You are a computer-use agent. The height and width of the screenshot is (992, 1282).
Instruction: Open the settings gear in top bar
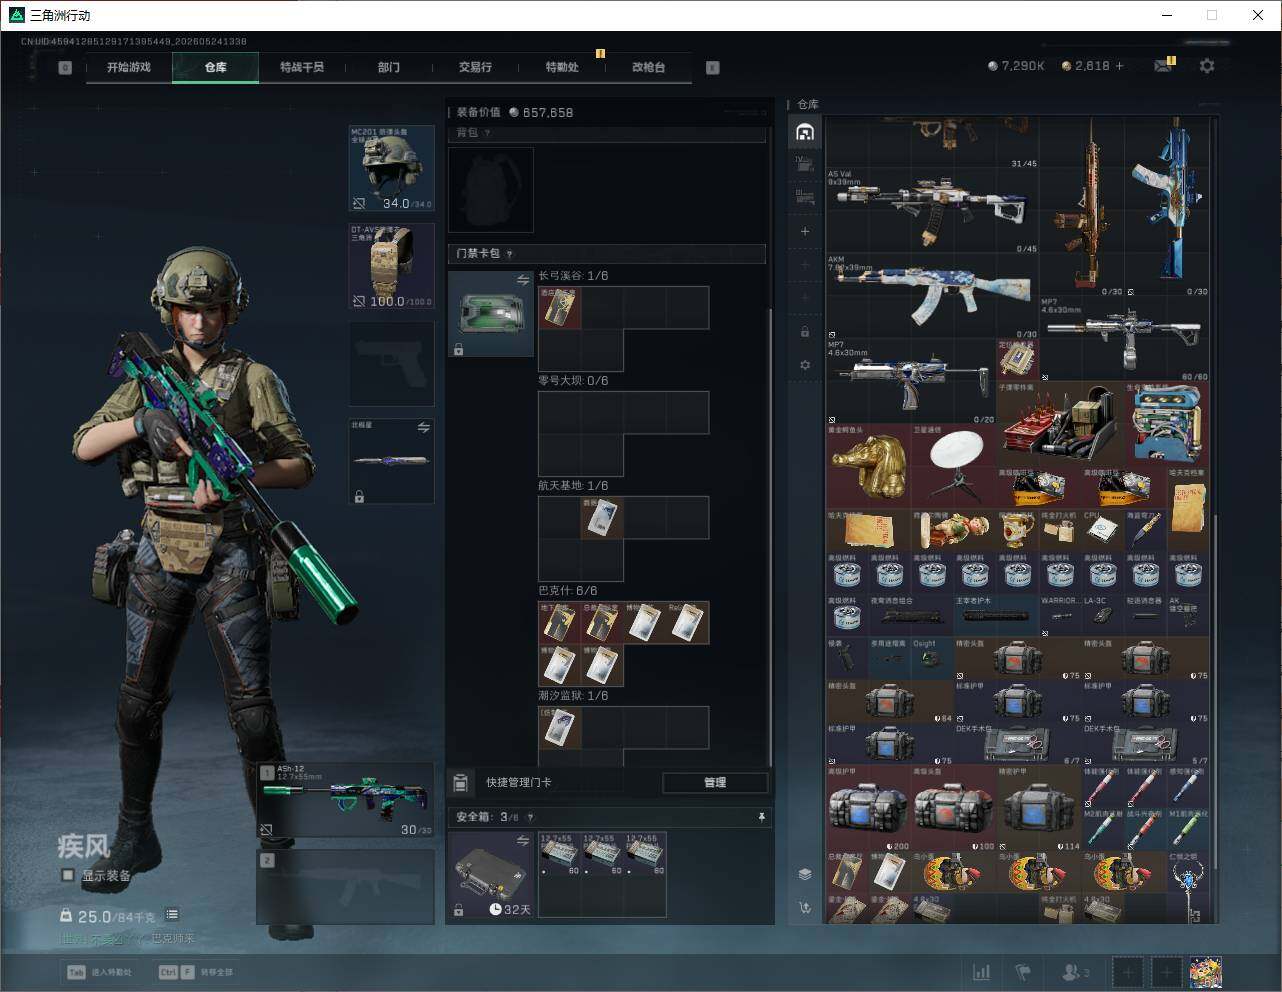(1207, 65)
